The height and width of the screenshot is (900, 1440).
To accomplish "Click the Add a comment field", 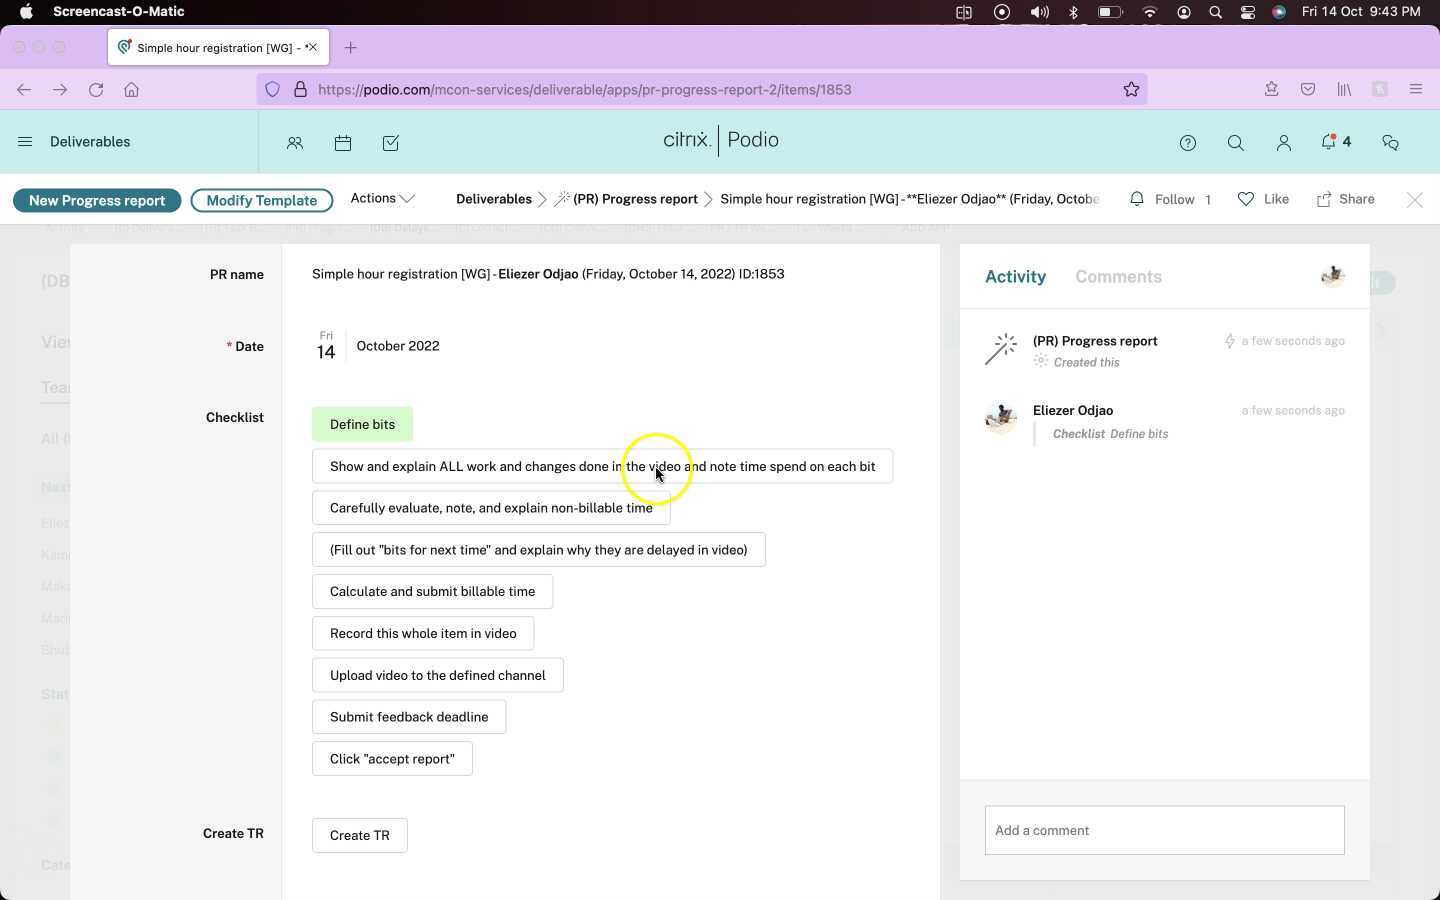I will pos(1163,830).
